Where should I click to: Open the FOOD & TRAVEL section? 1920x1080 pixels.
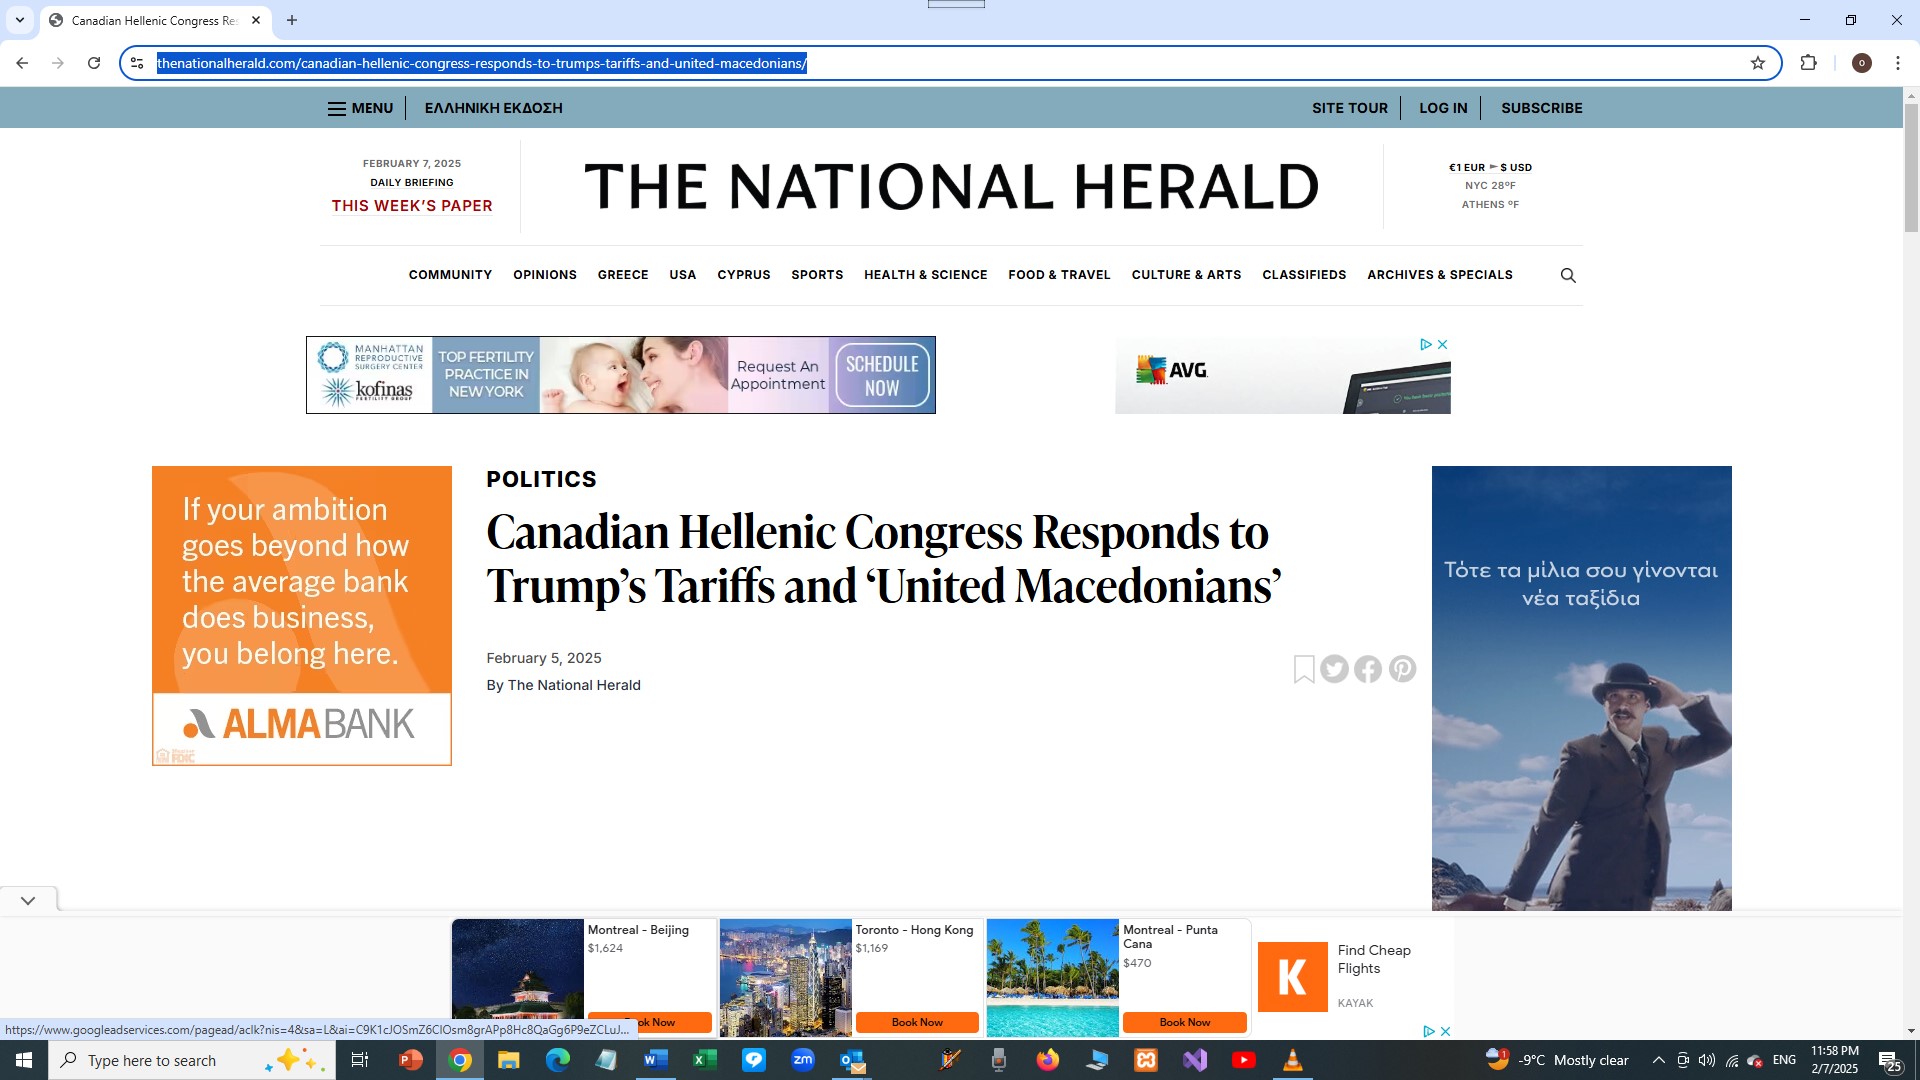1059,275
